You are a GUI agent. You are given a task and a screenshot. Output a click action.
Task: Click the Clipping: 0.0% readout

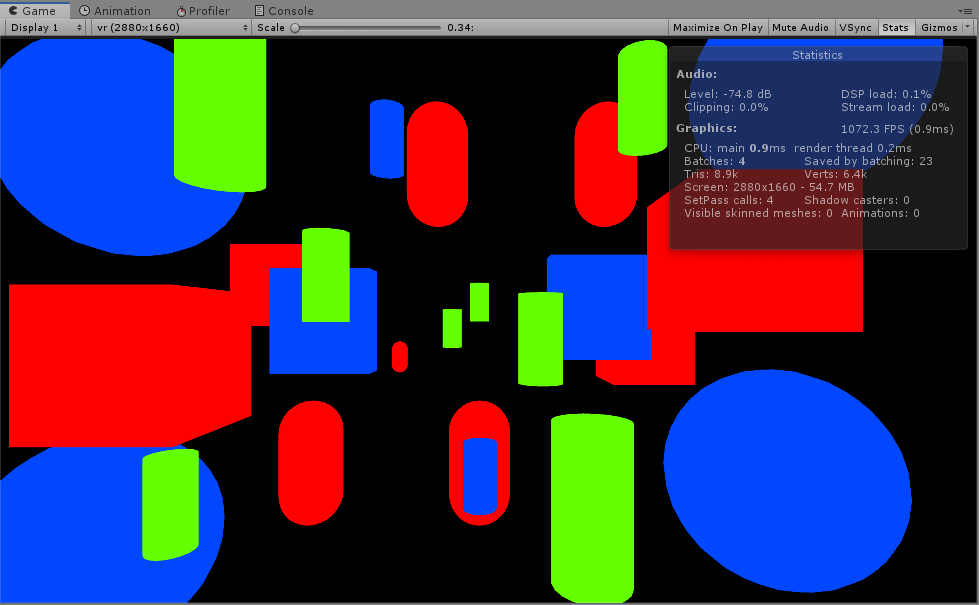726,107
